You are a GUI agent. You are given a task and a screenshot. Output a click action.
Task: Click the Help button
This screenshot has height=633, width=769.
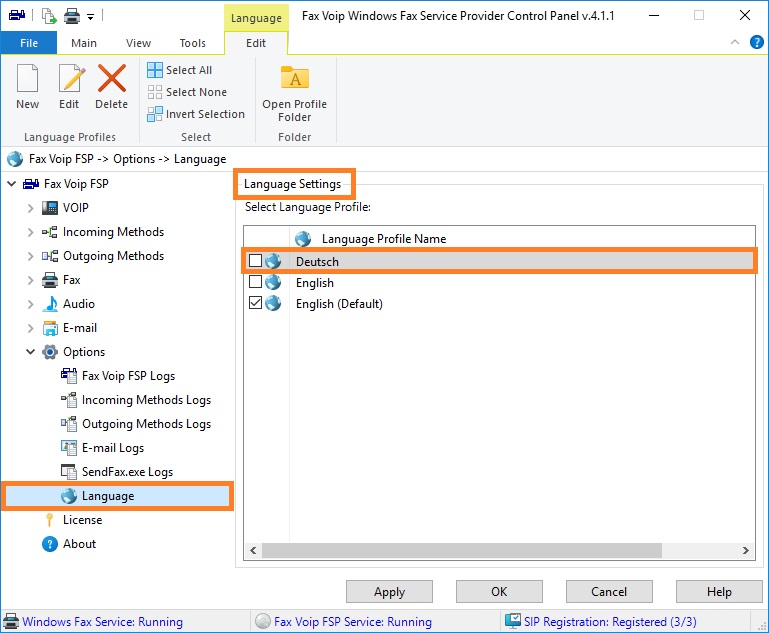pos(719,592)
